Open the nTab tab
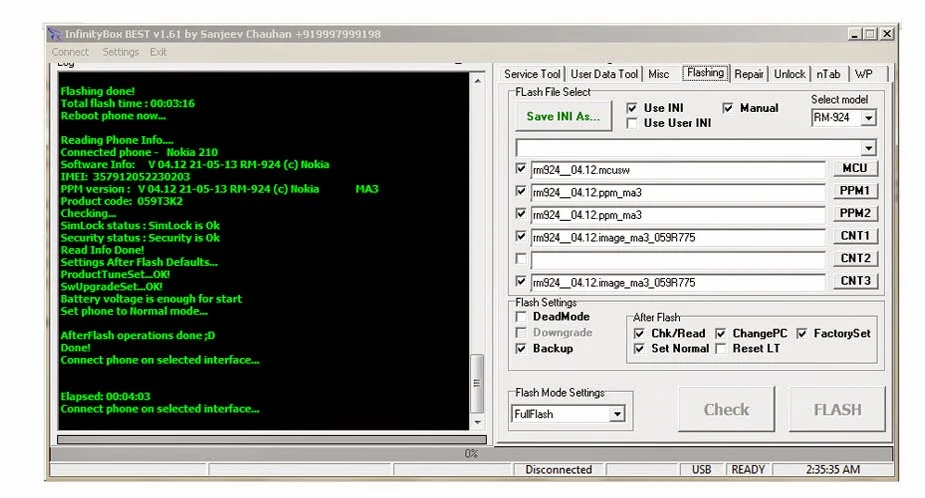The image size is (925, 498). coord(828,74)
